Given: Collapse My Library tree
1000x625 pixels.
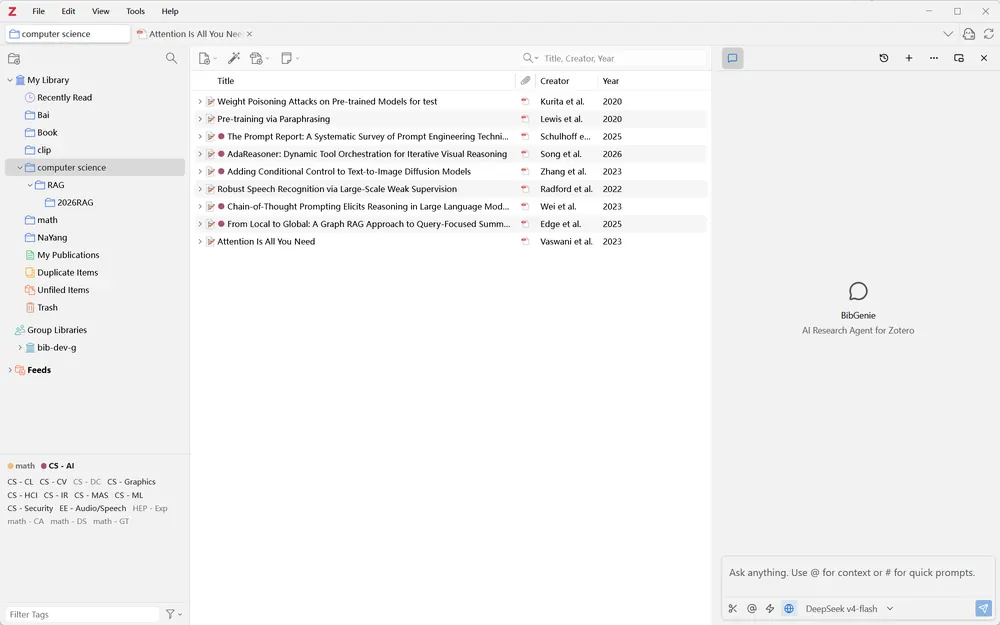Looking at the screenshot, I should click(10, 80).
